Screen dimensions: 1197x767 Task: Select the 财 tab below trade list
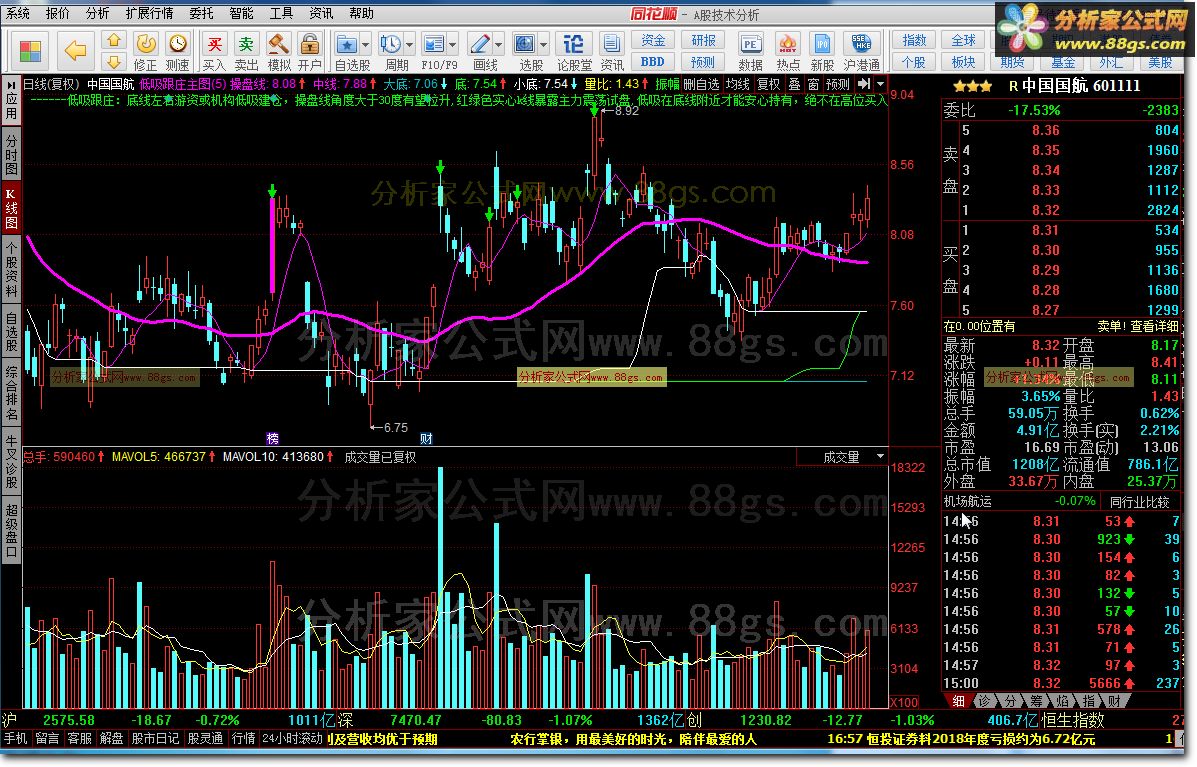pyautogui.click(x=1114, y=701)
